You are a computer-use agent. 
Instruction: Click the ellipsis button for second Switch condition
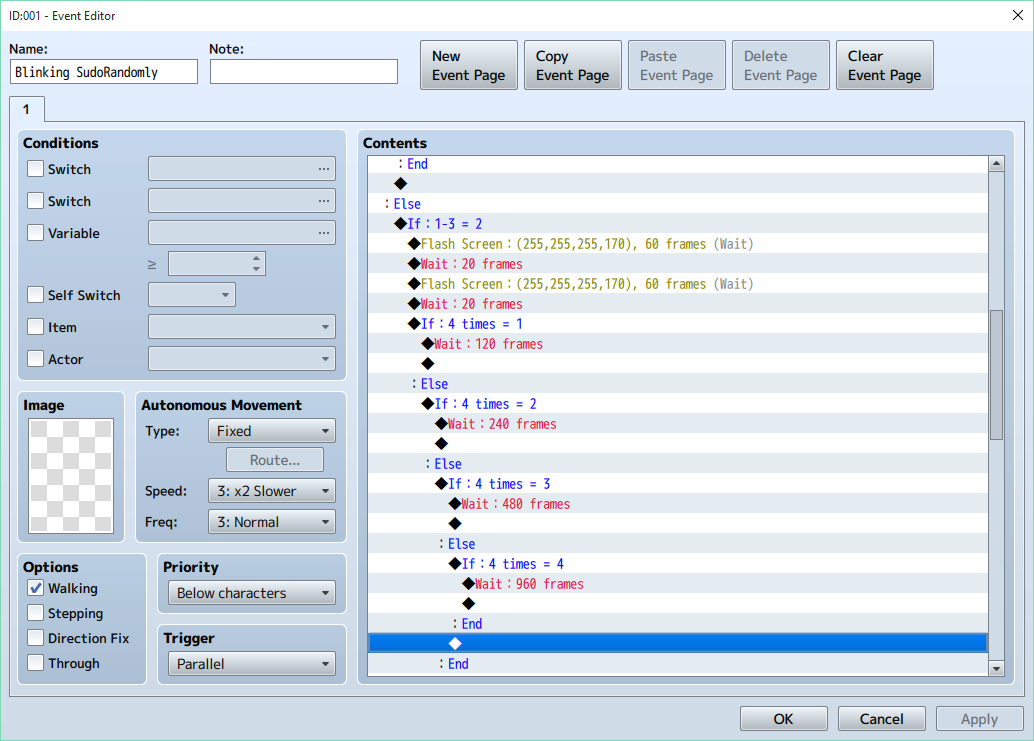[x=323, y=201]
